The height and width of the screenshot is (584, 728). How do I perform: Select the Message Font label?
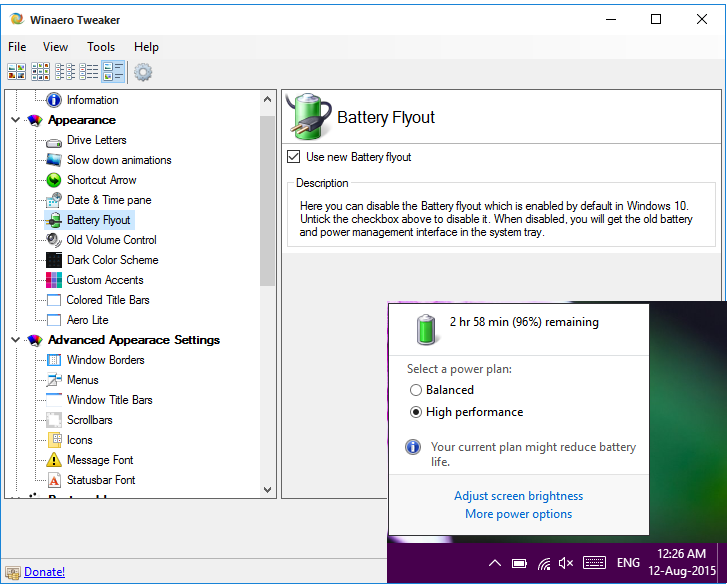coord(100,460)
